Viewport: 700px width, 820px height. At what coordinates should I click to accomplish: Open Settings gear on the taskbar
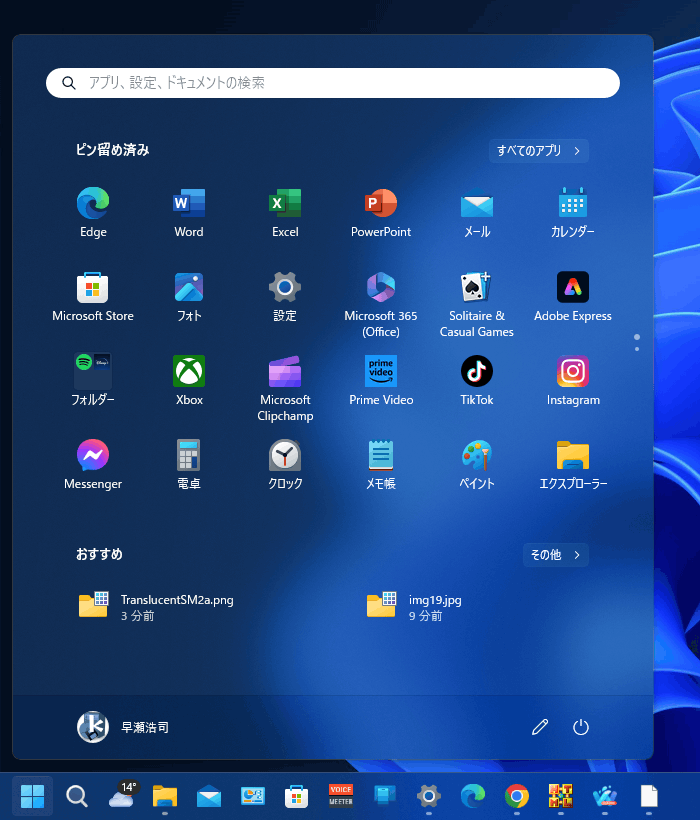(x=429, y=796)
